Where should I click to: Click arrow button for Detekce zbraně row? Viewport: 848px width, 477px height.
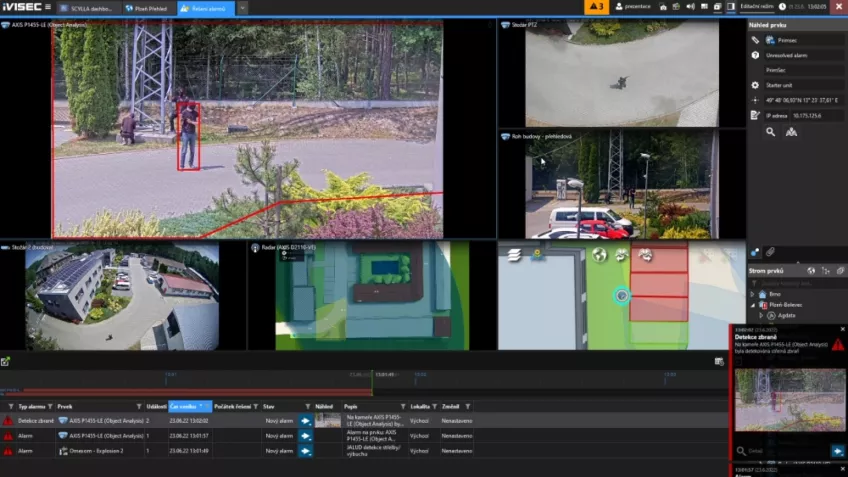pos(306,421)
